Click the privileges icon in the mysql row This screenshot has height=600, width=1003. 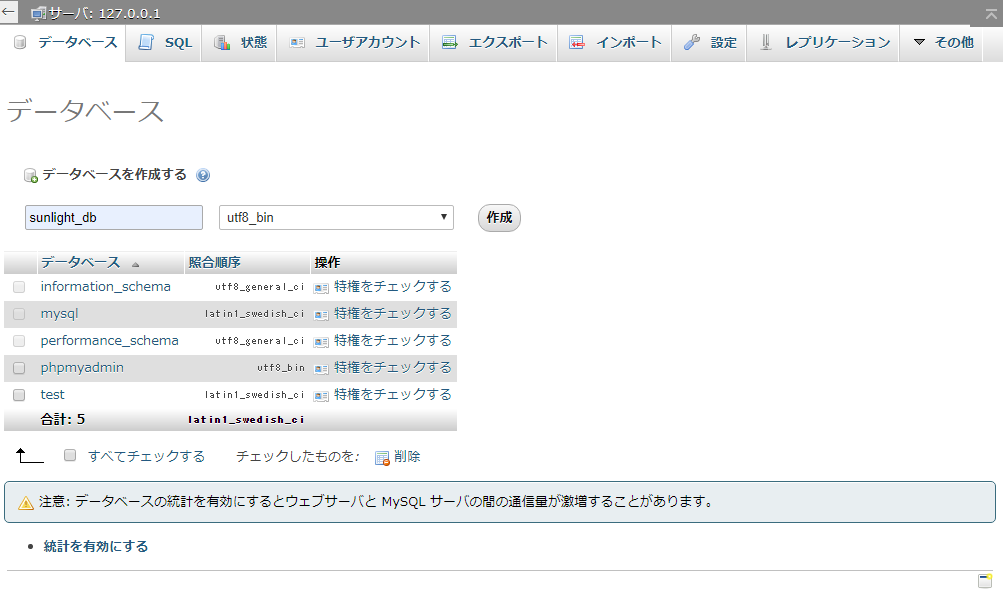coord(321,314)
